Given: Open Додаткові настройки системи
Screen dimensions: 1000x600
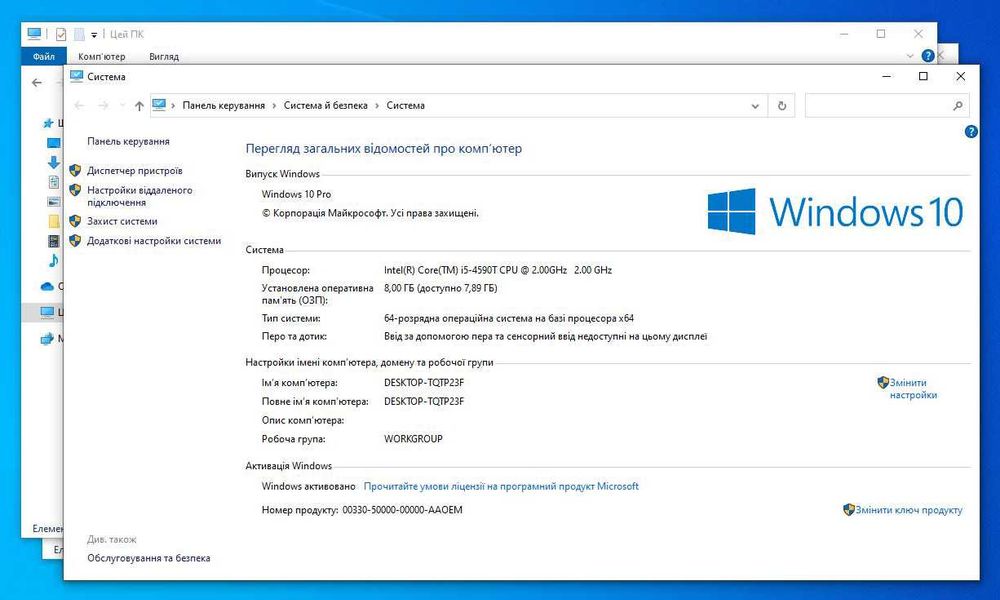Looking at the screenshot, I should coord(154,240).
